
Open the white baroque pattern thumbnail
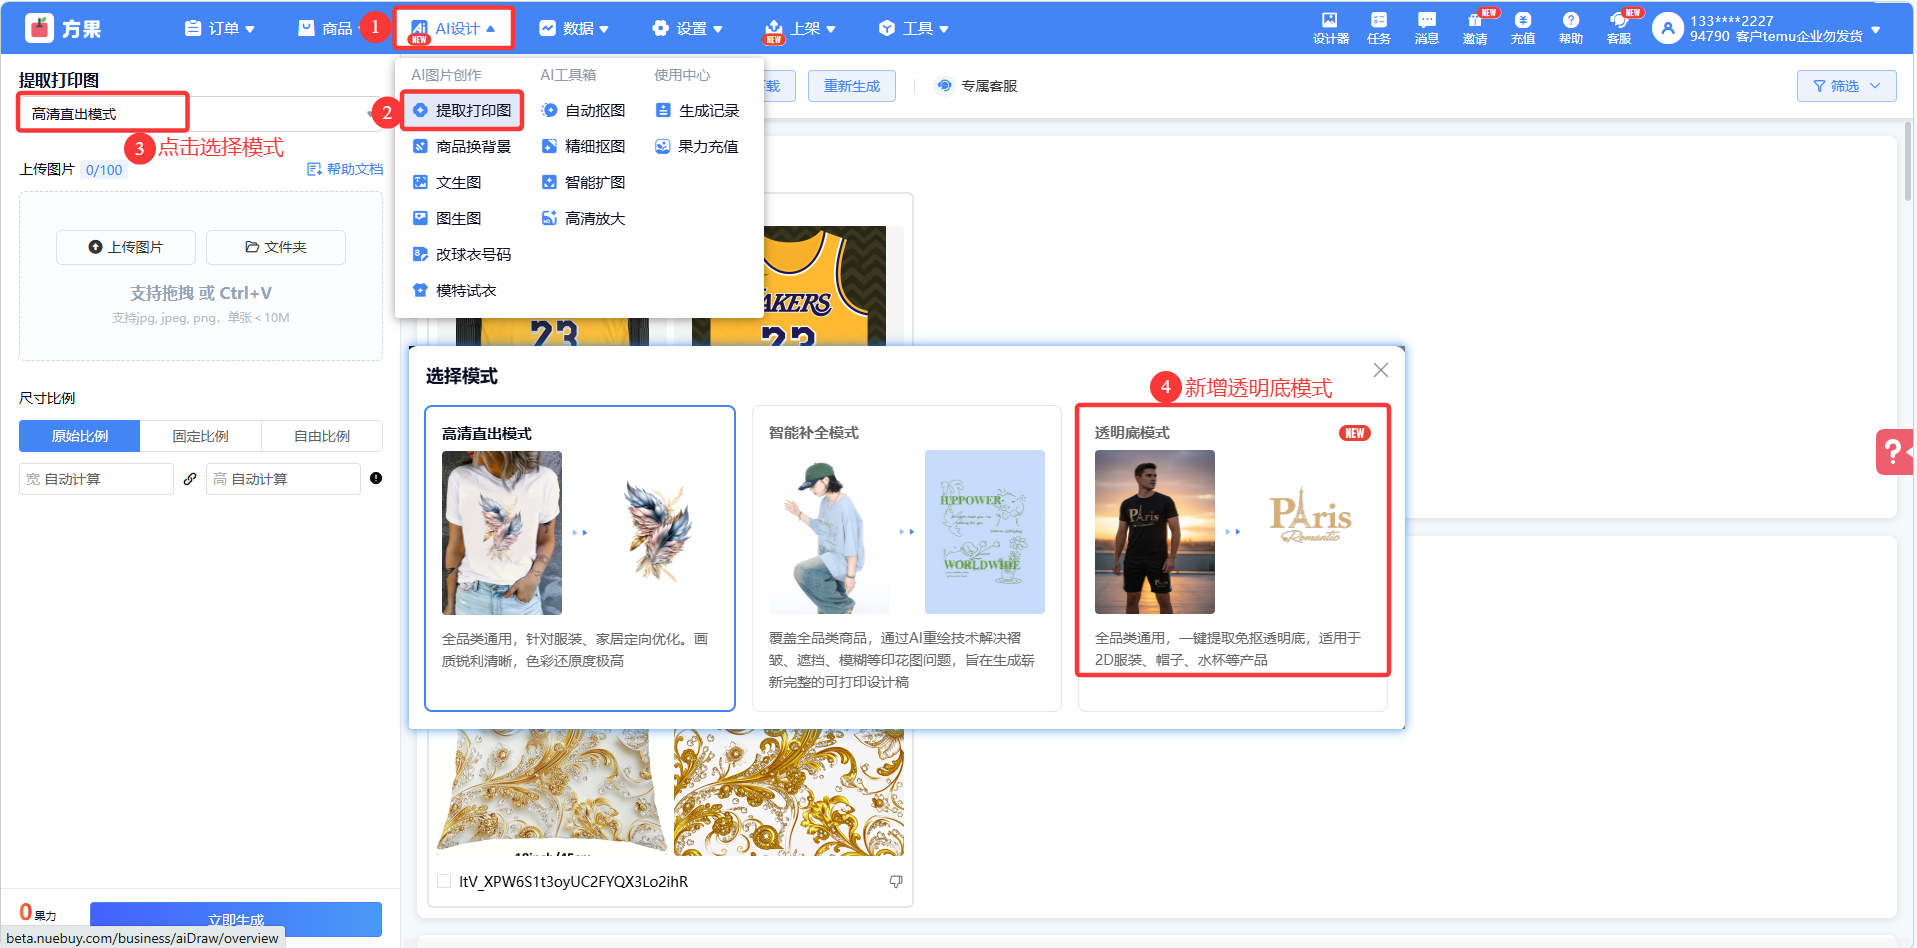click(552, 792)
